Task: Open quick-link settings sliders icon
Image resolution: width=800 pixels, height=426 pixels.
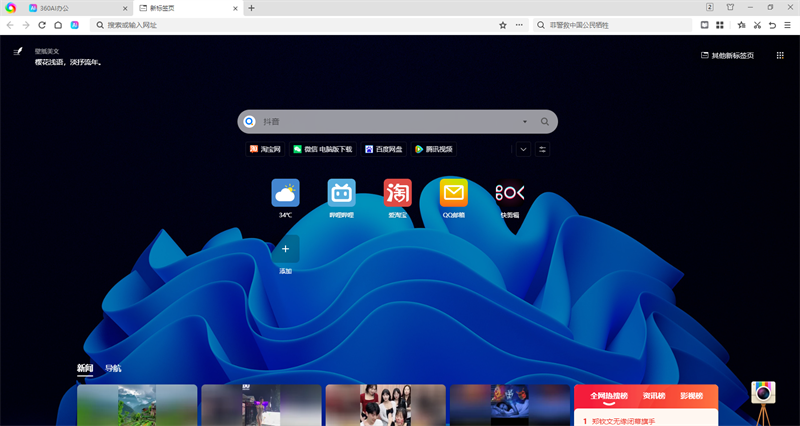Action: 543,149
